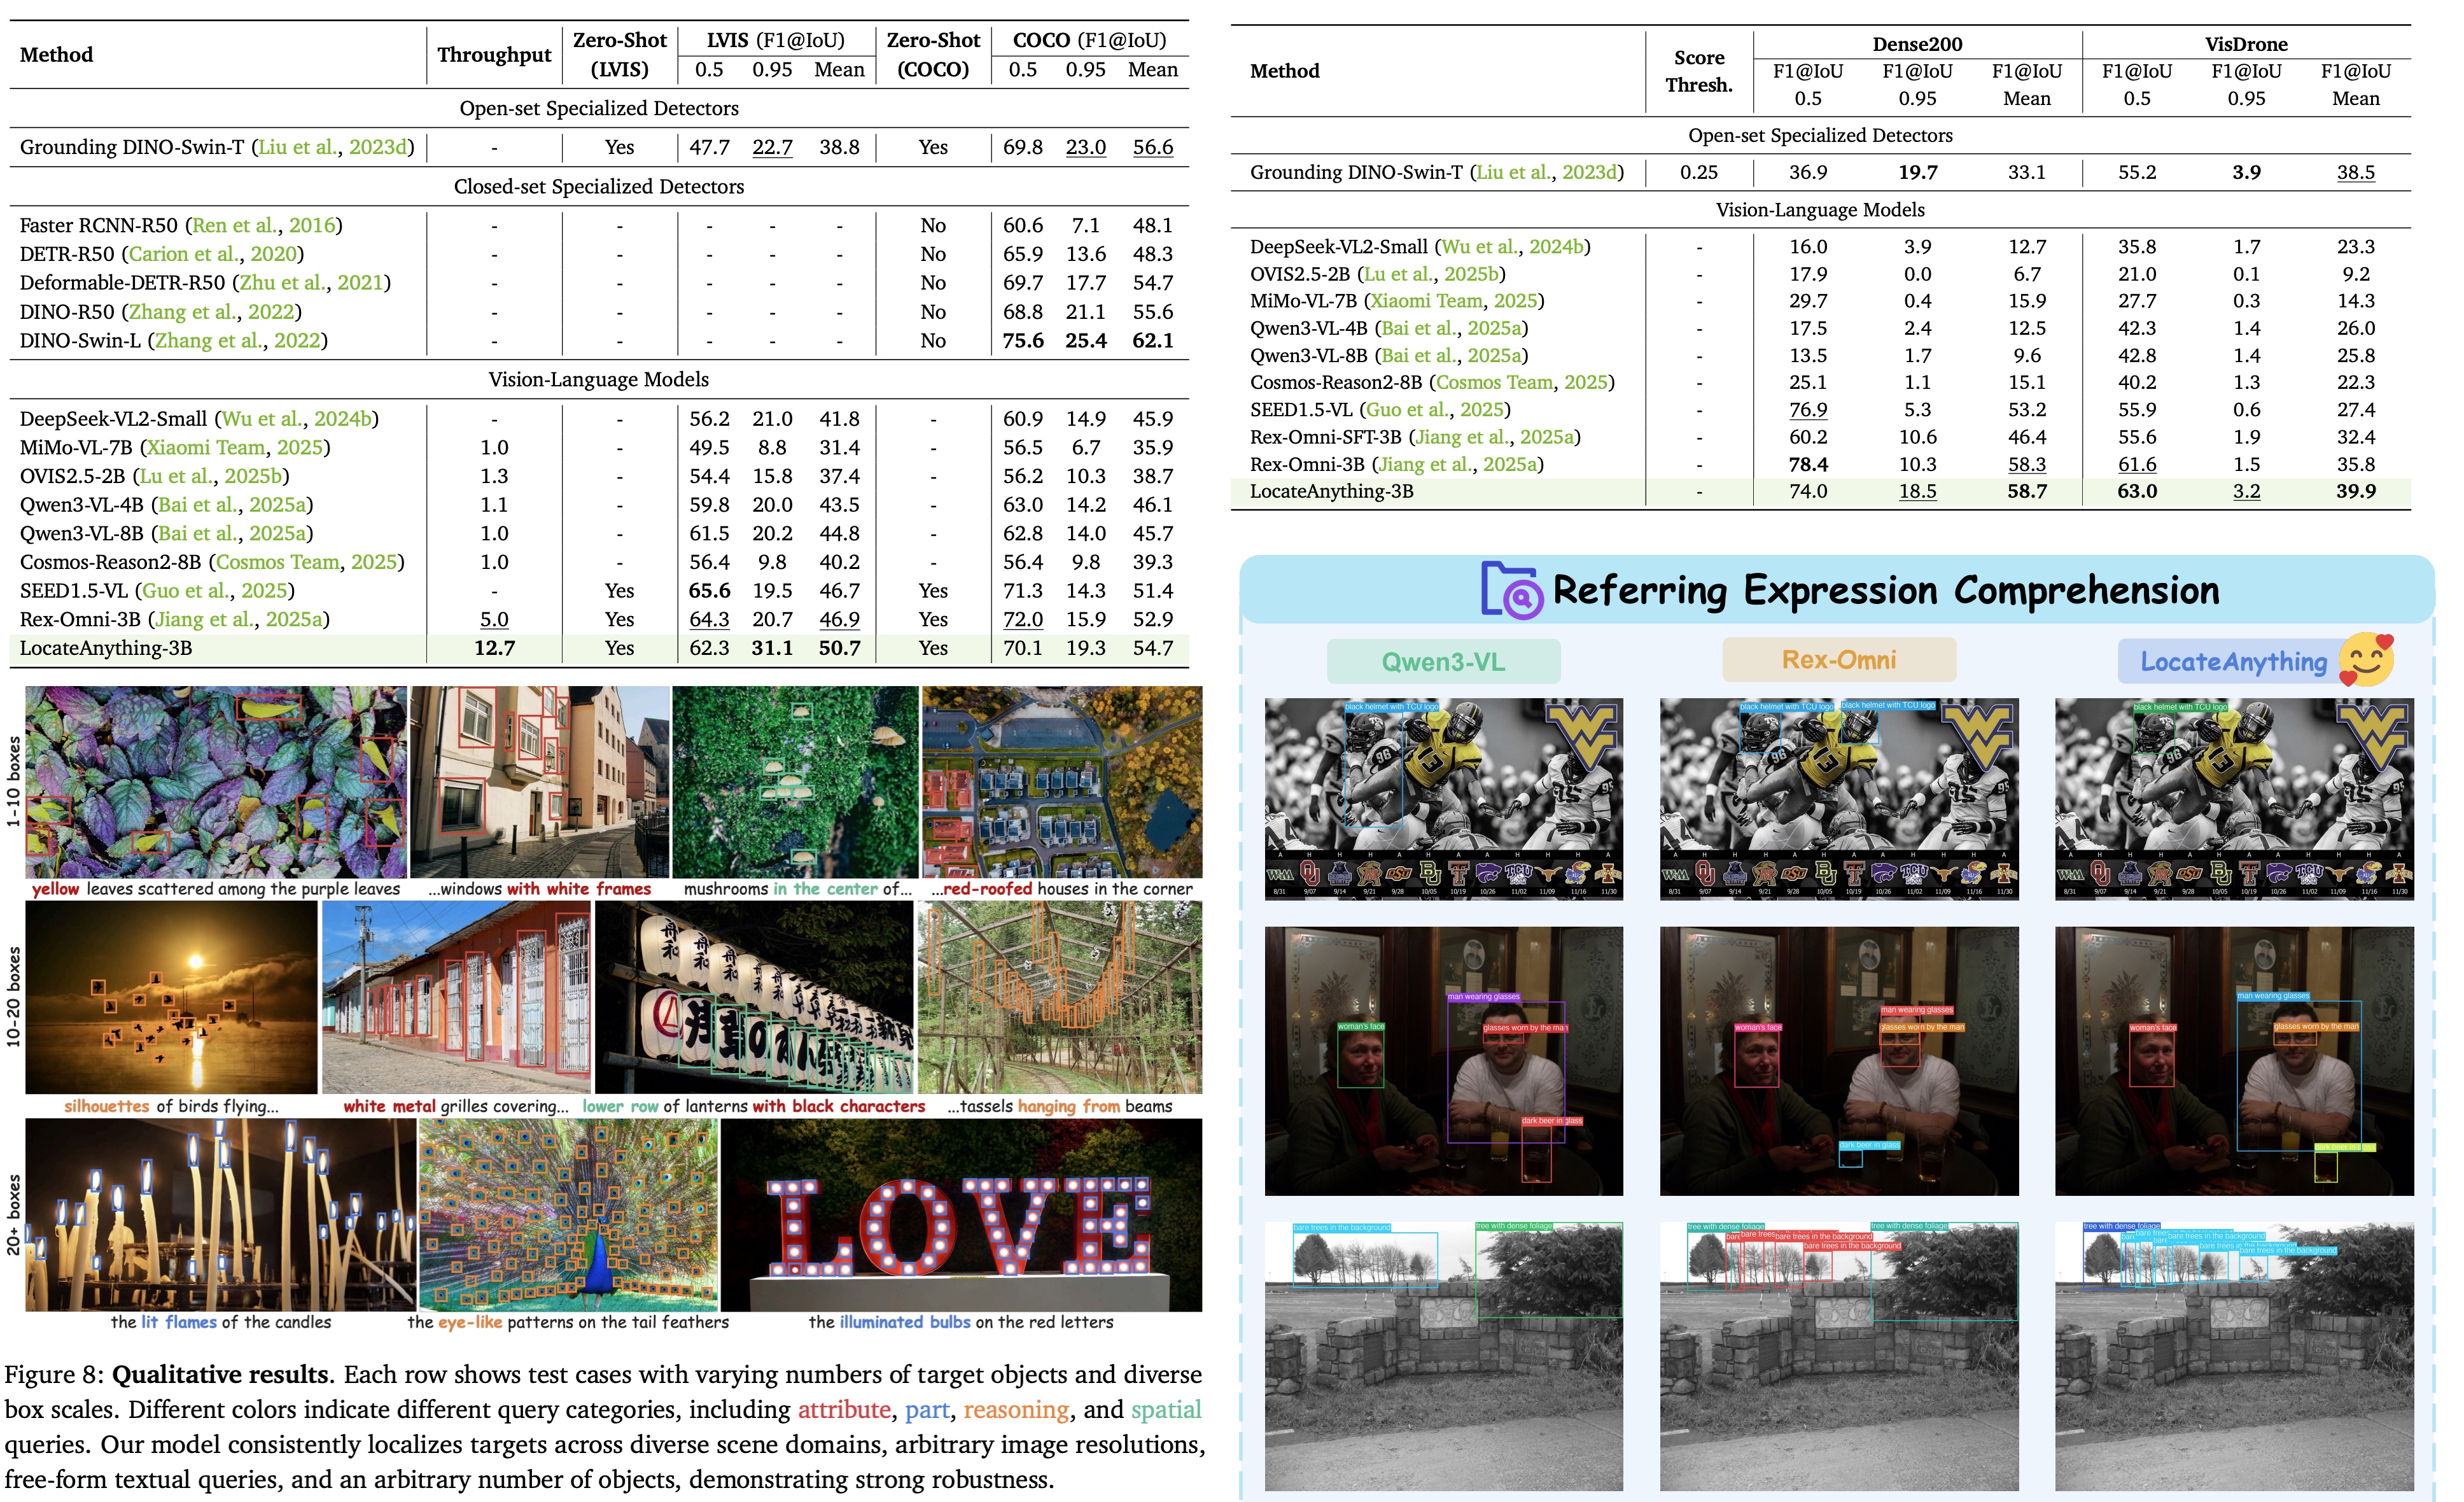The height and width of the screenshot is (1502, 2464).
Task: Click the red-roofed houses aerial image
Action: 1062,782
